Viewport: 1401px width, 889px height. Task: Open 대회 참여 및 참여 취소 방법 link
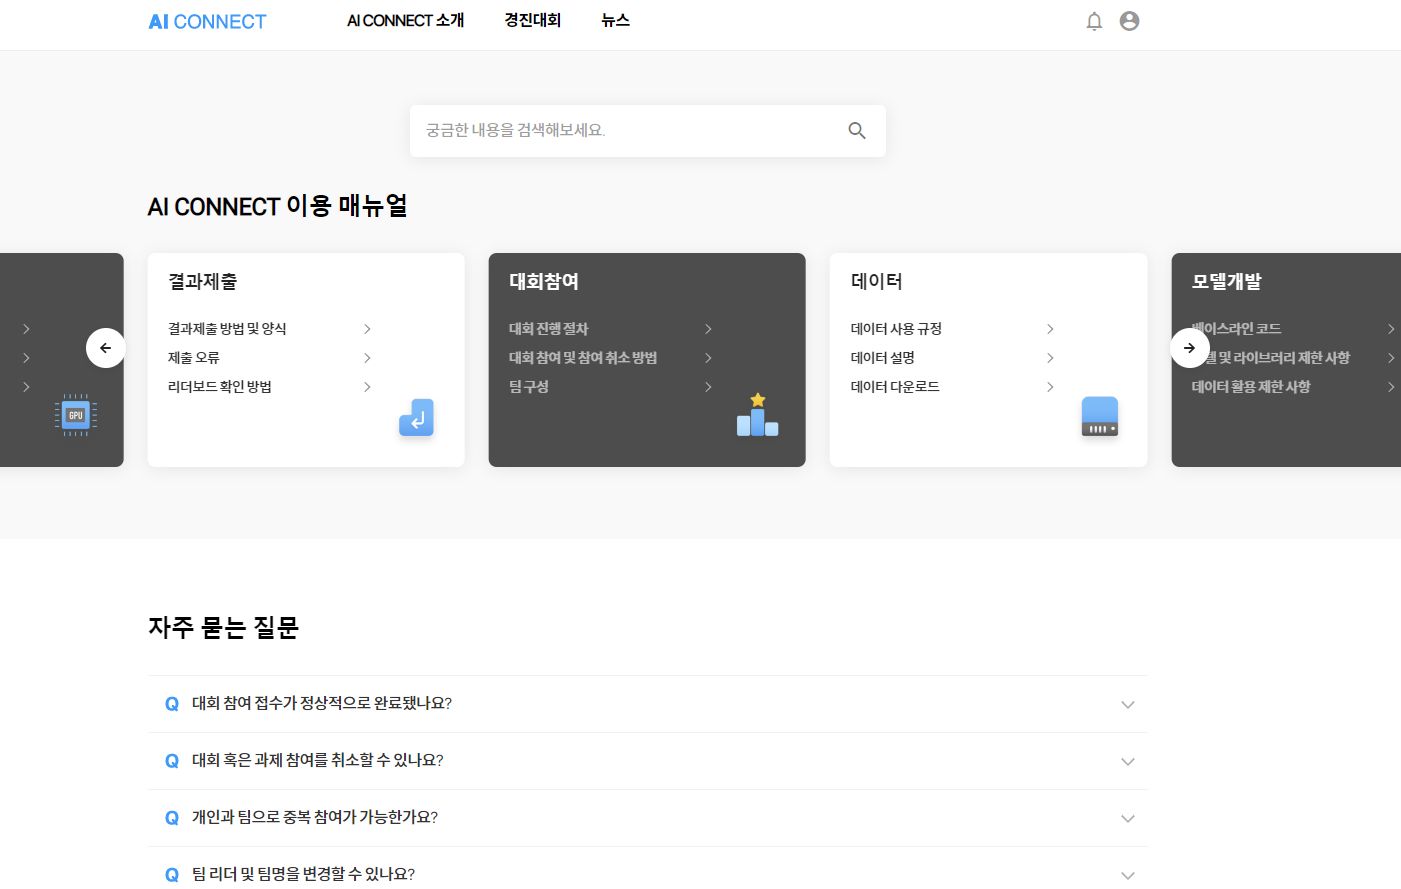pyautogui.click(x=583, y=358)
